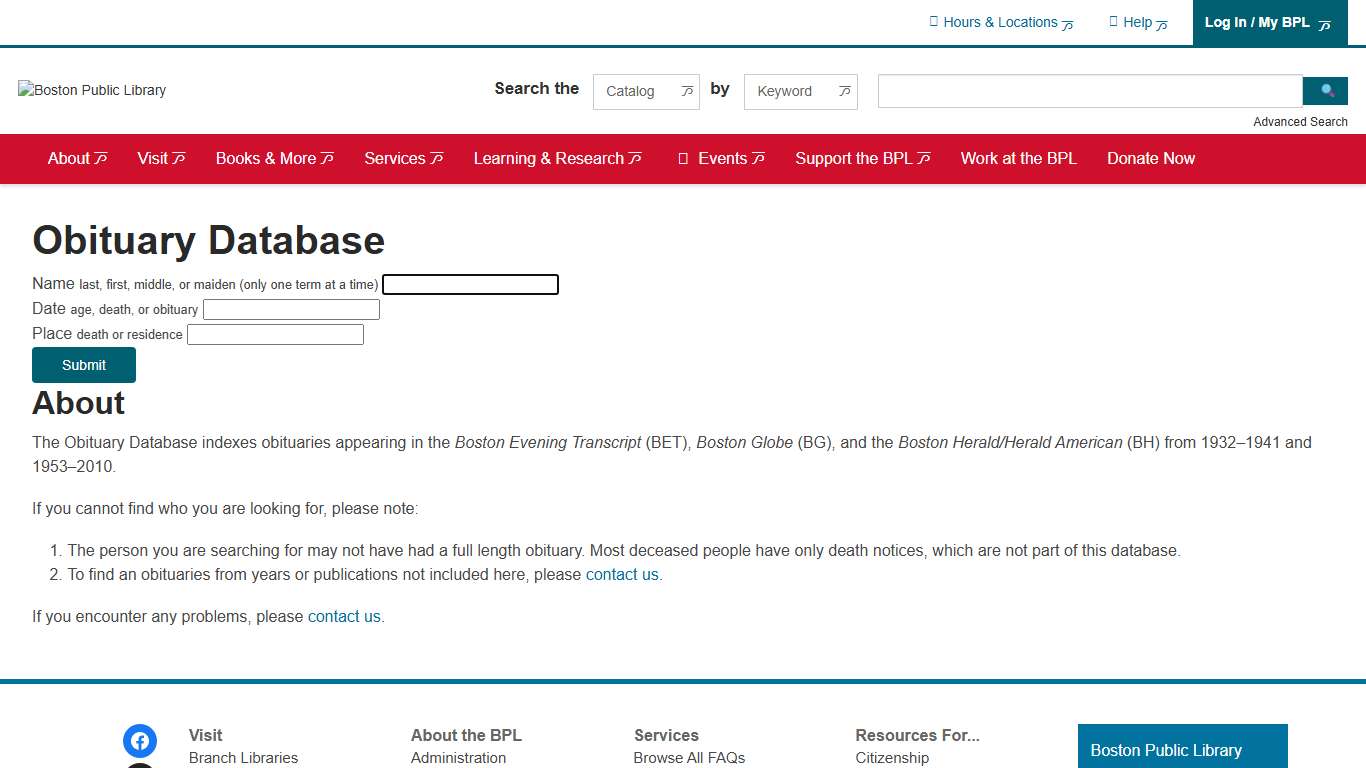The height and width of the screenshot is (768, 1366).
Task: Follow the contact us link about obituaries
Action: coord(622,574)
